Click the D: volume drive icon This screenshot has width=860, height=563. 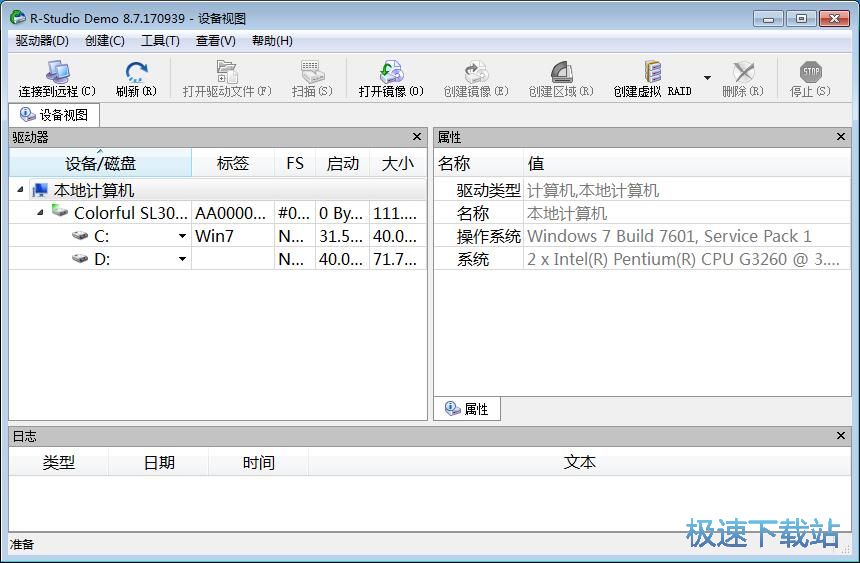click(x=80, y=258)
